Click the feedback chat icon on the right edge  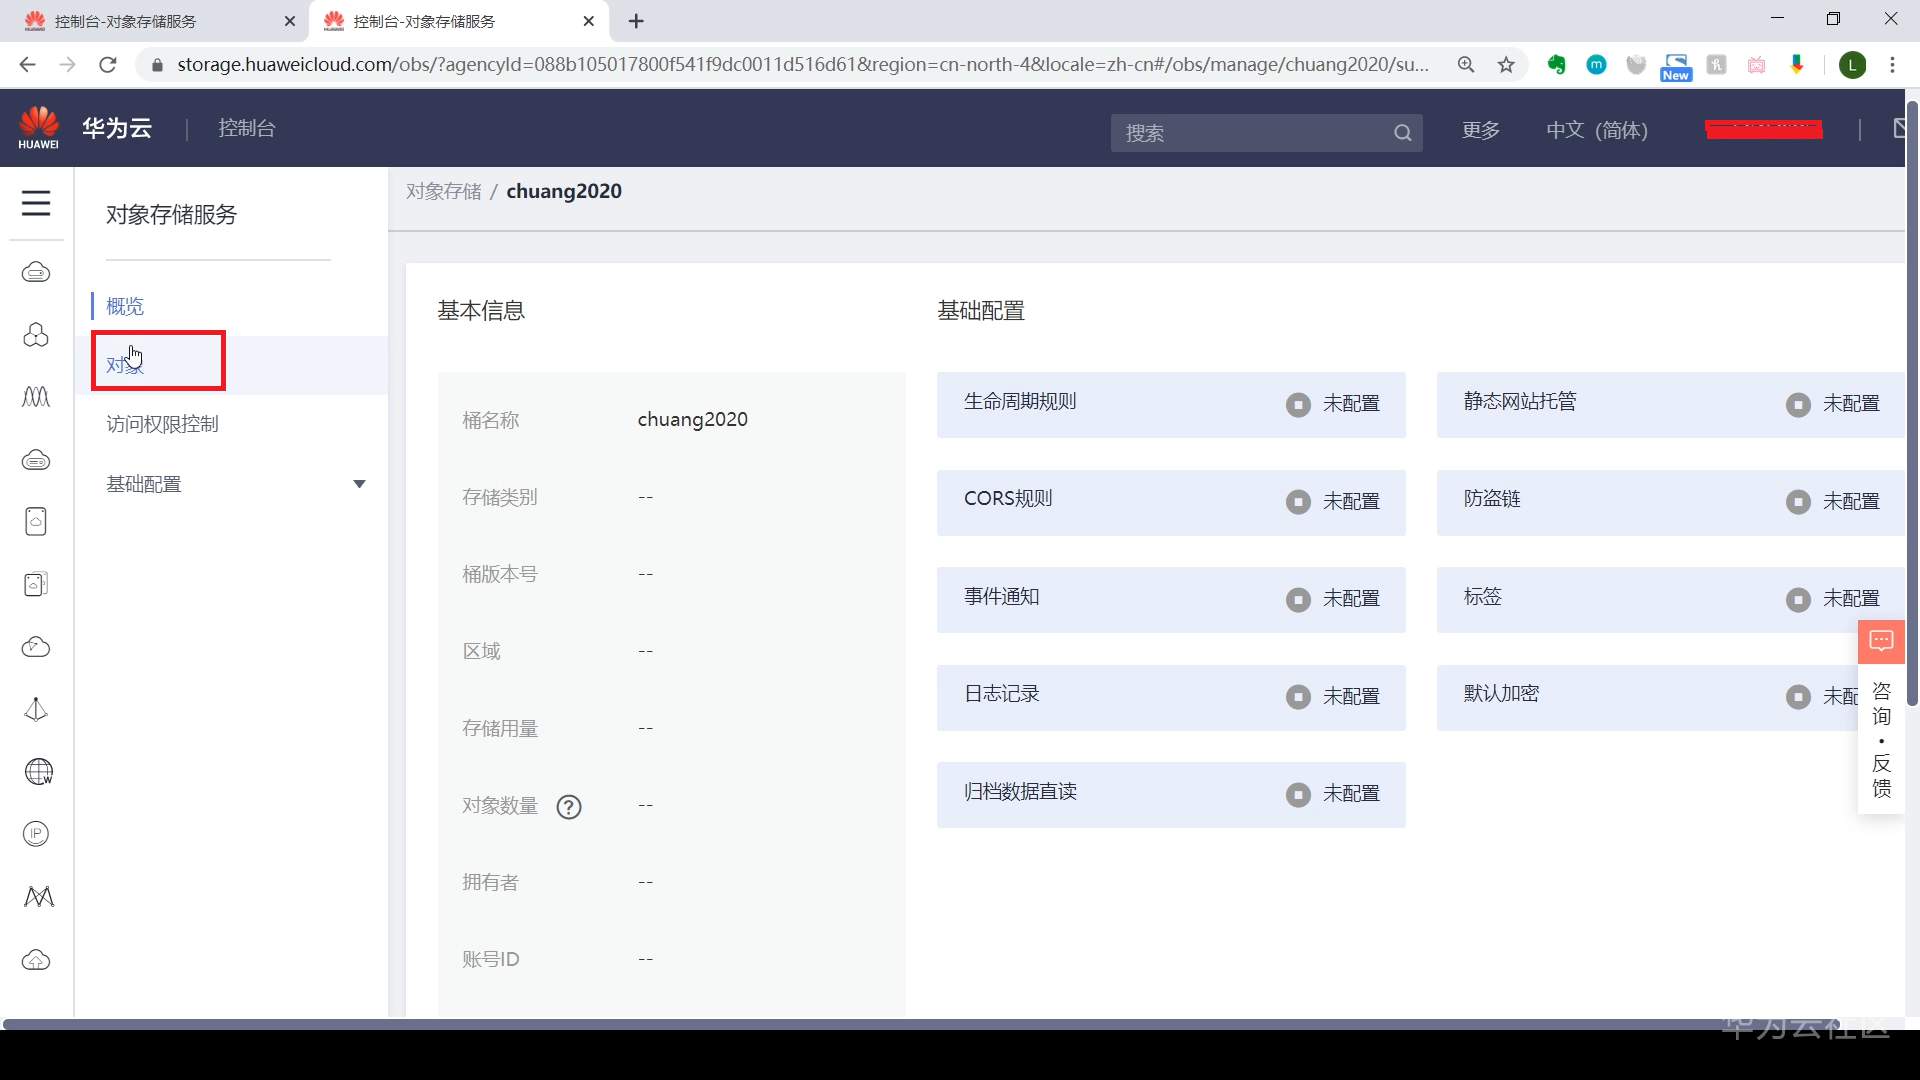[x=1881, y=641]
